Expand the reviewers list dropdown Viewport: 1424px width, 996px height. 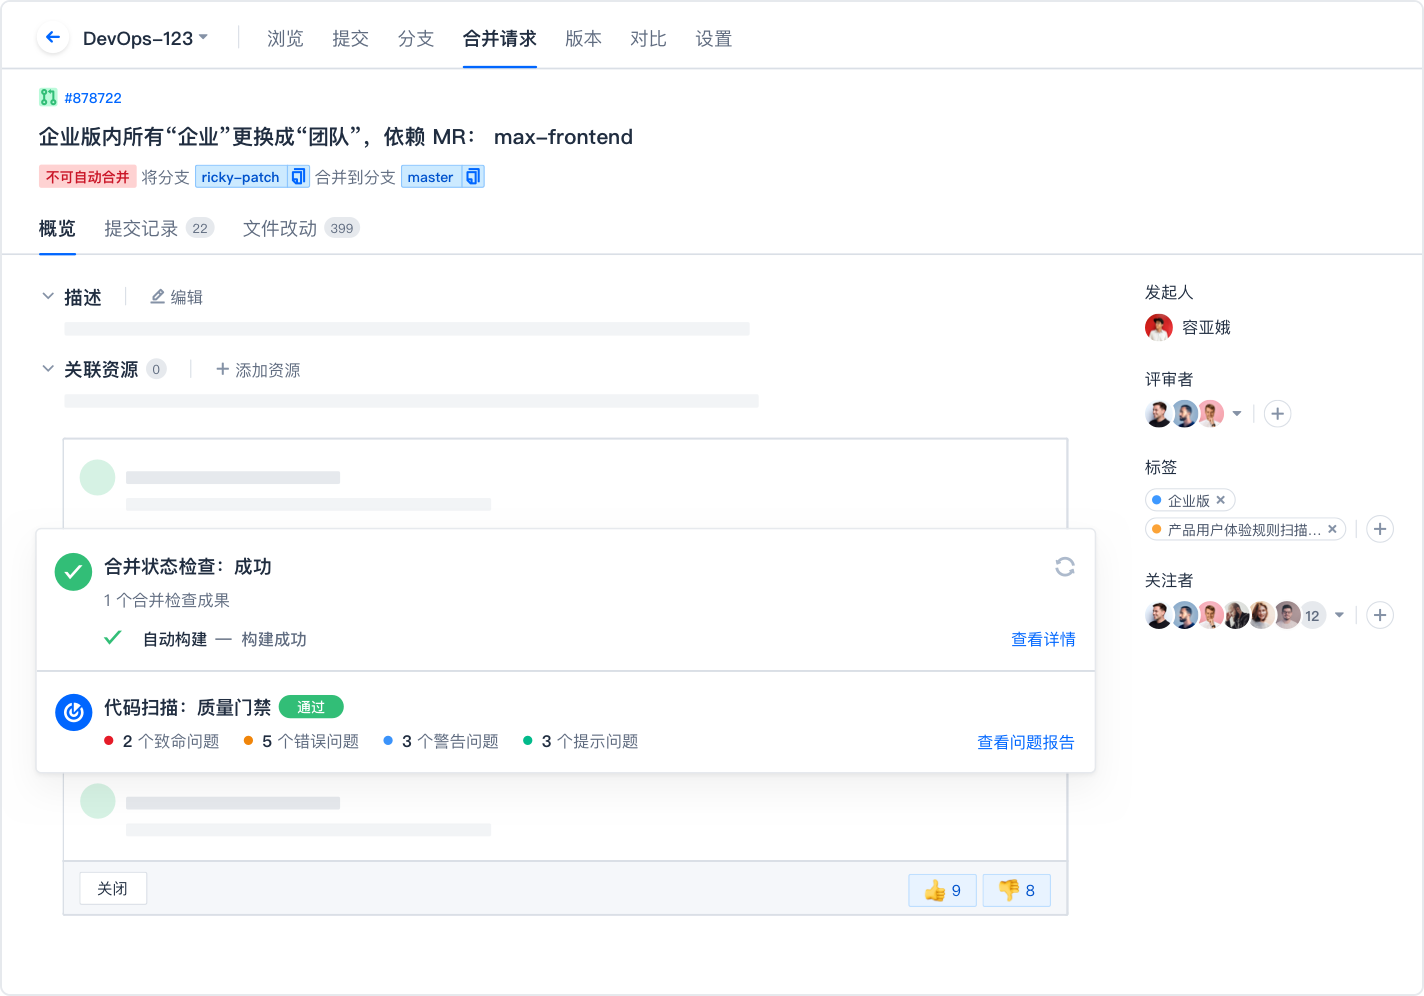(x=1237, y=414)
